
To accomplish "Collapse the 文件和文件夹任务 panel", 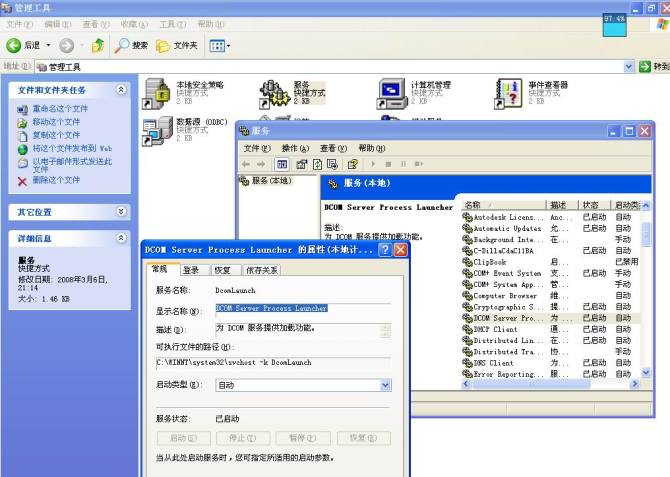I will (x=122, y=90).
